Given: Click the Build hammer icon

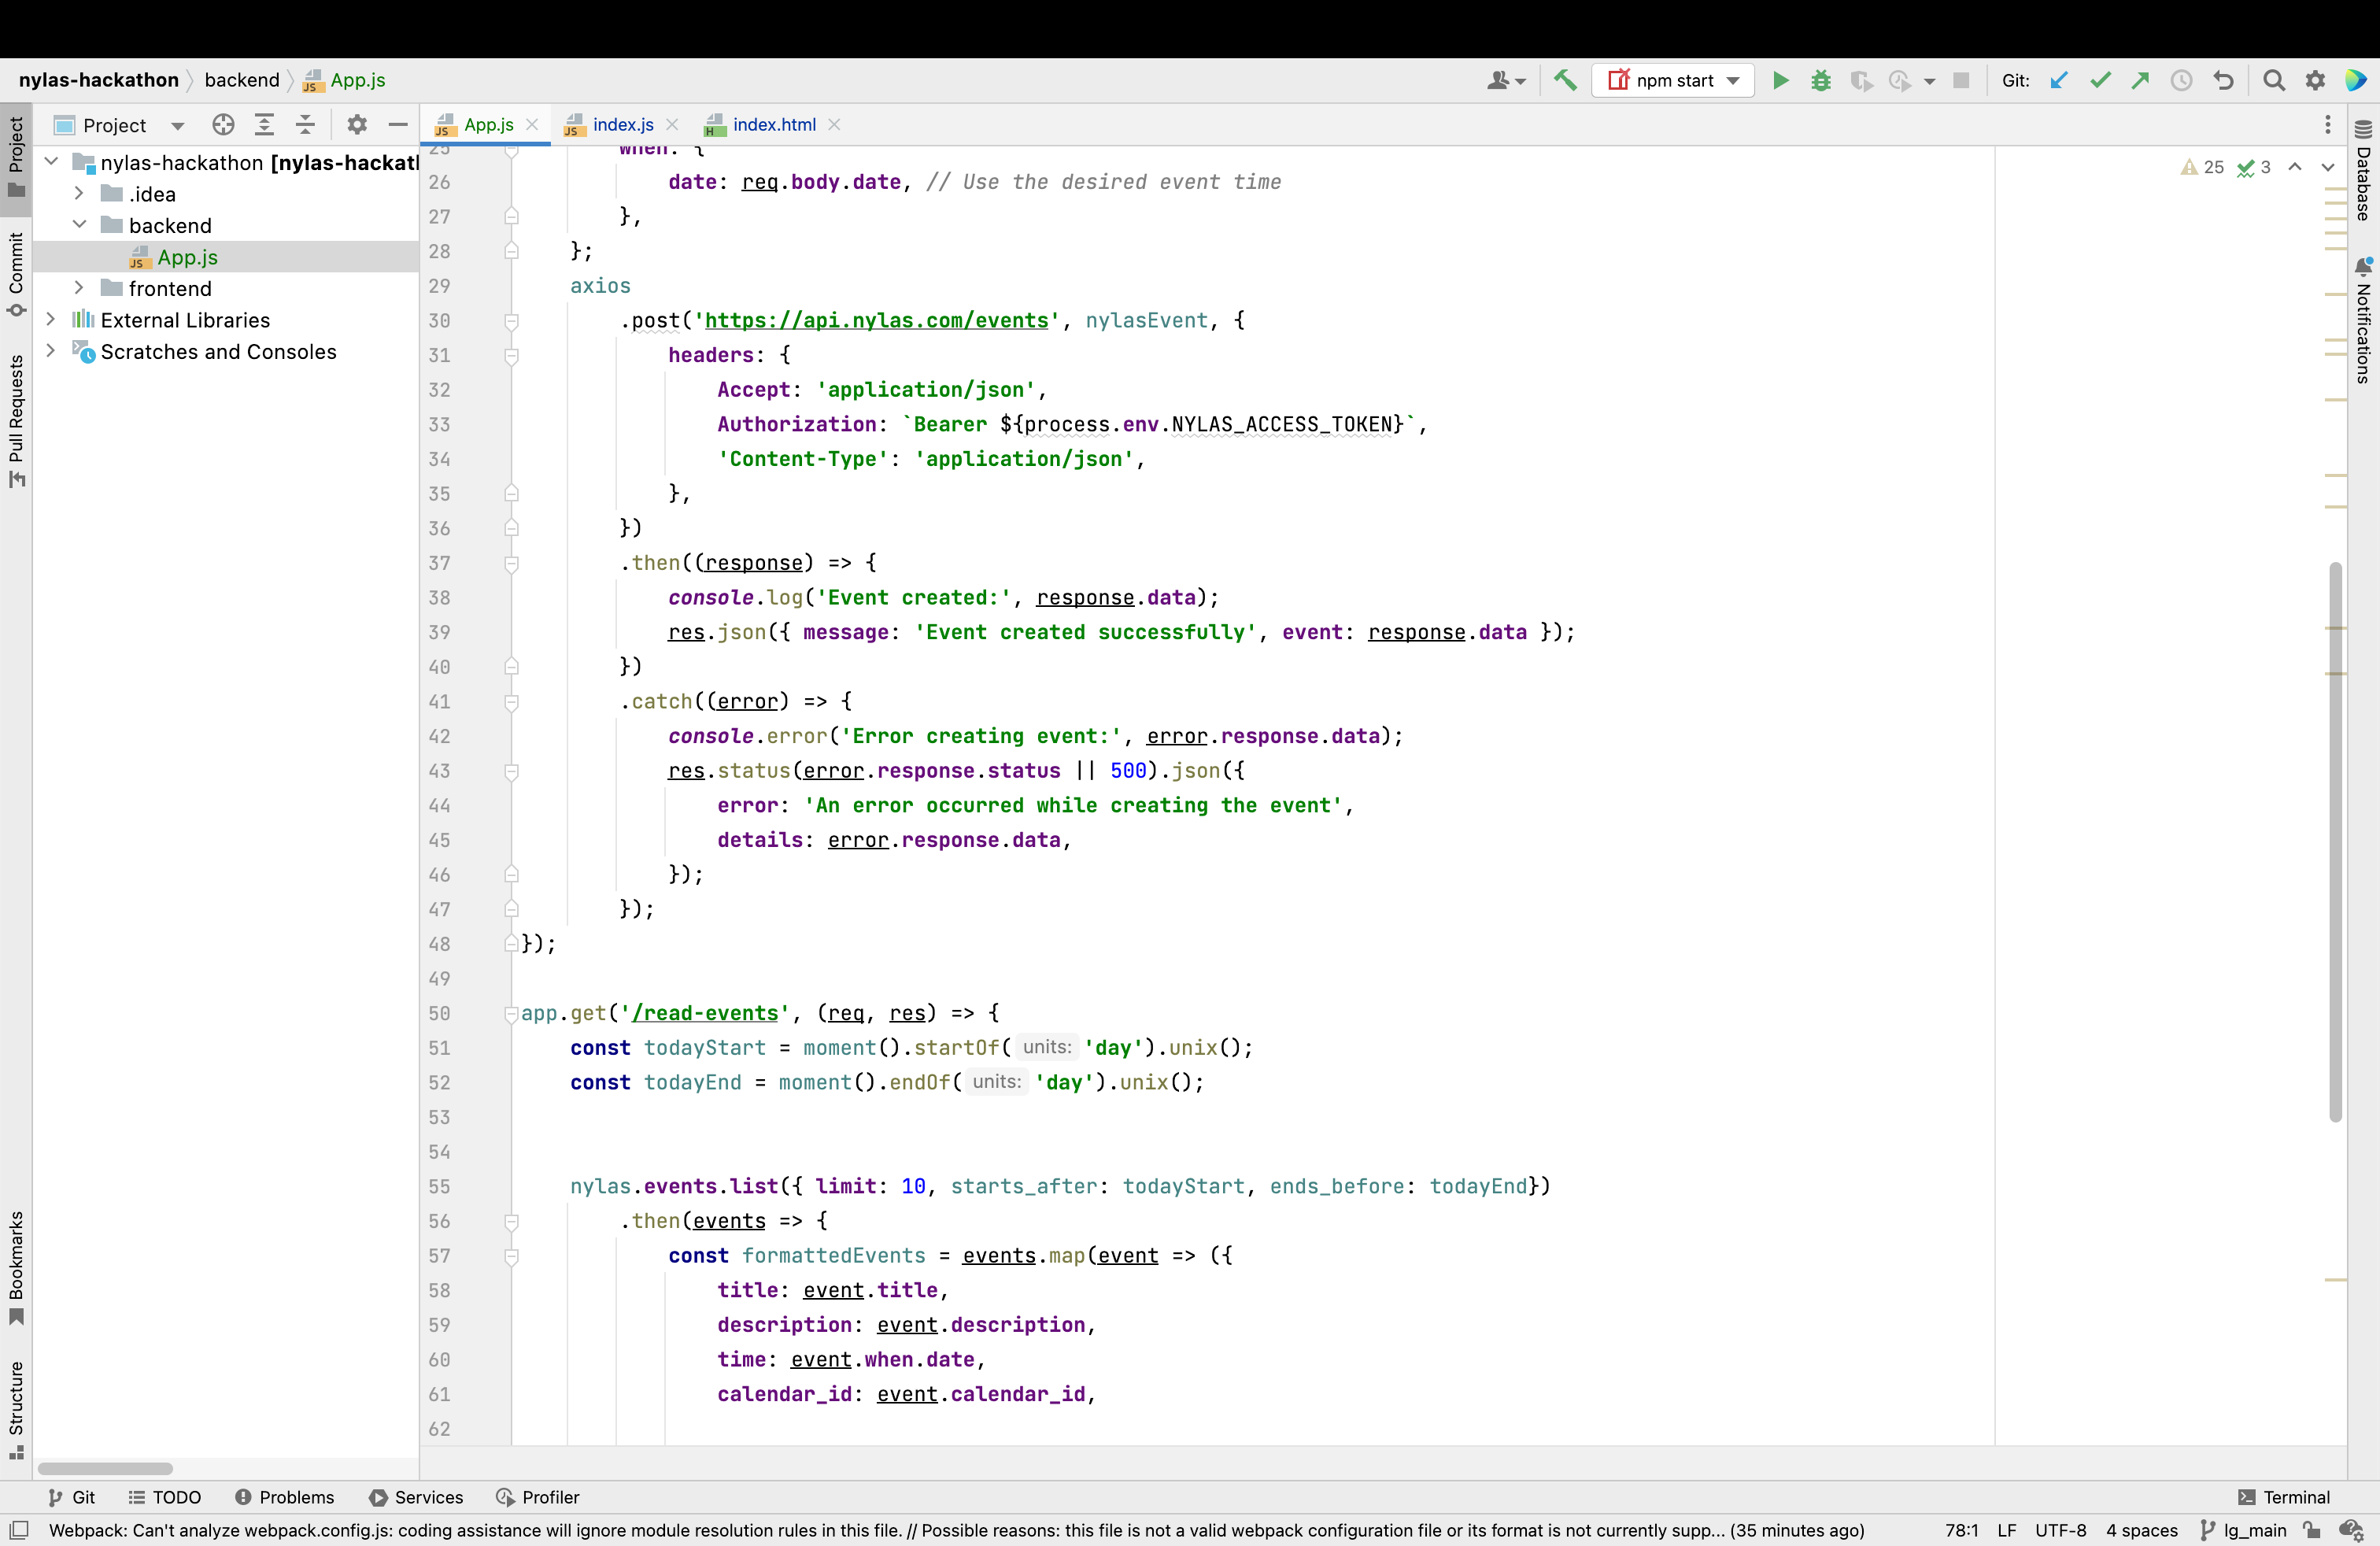Looking at the screenshot, I should [1566, 80].
